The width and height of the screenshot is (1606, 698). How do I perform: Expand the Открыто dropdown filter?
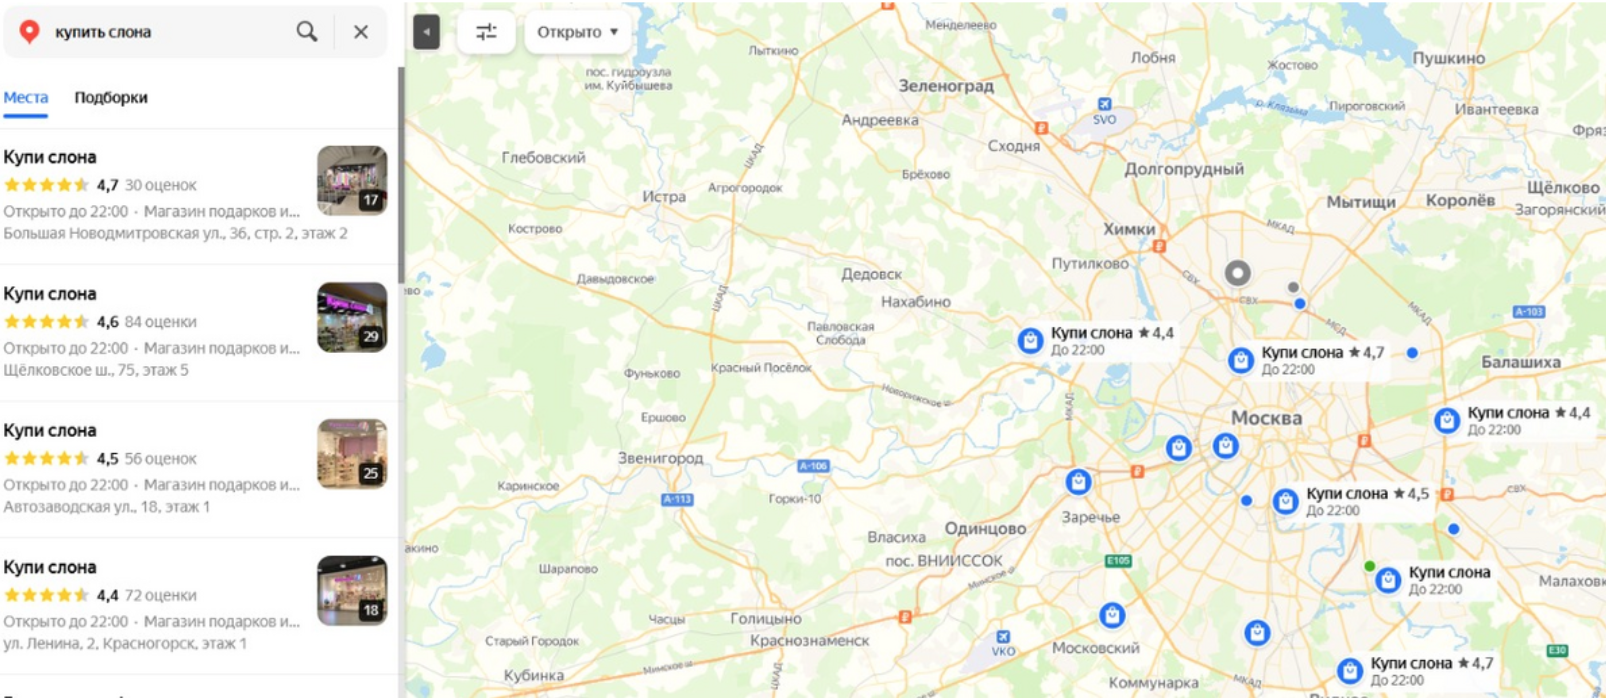[x=578, y=32]
